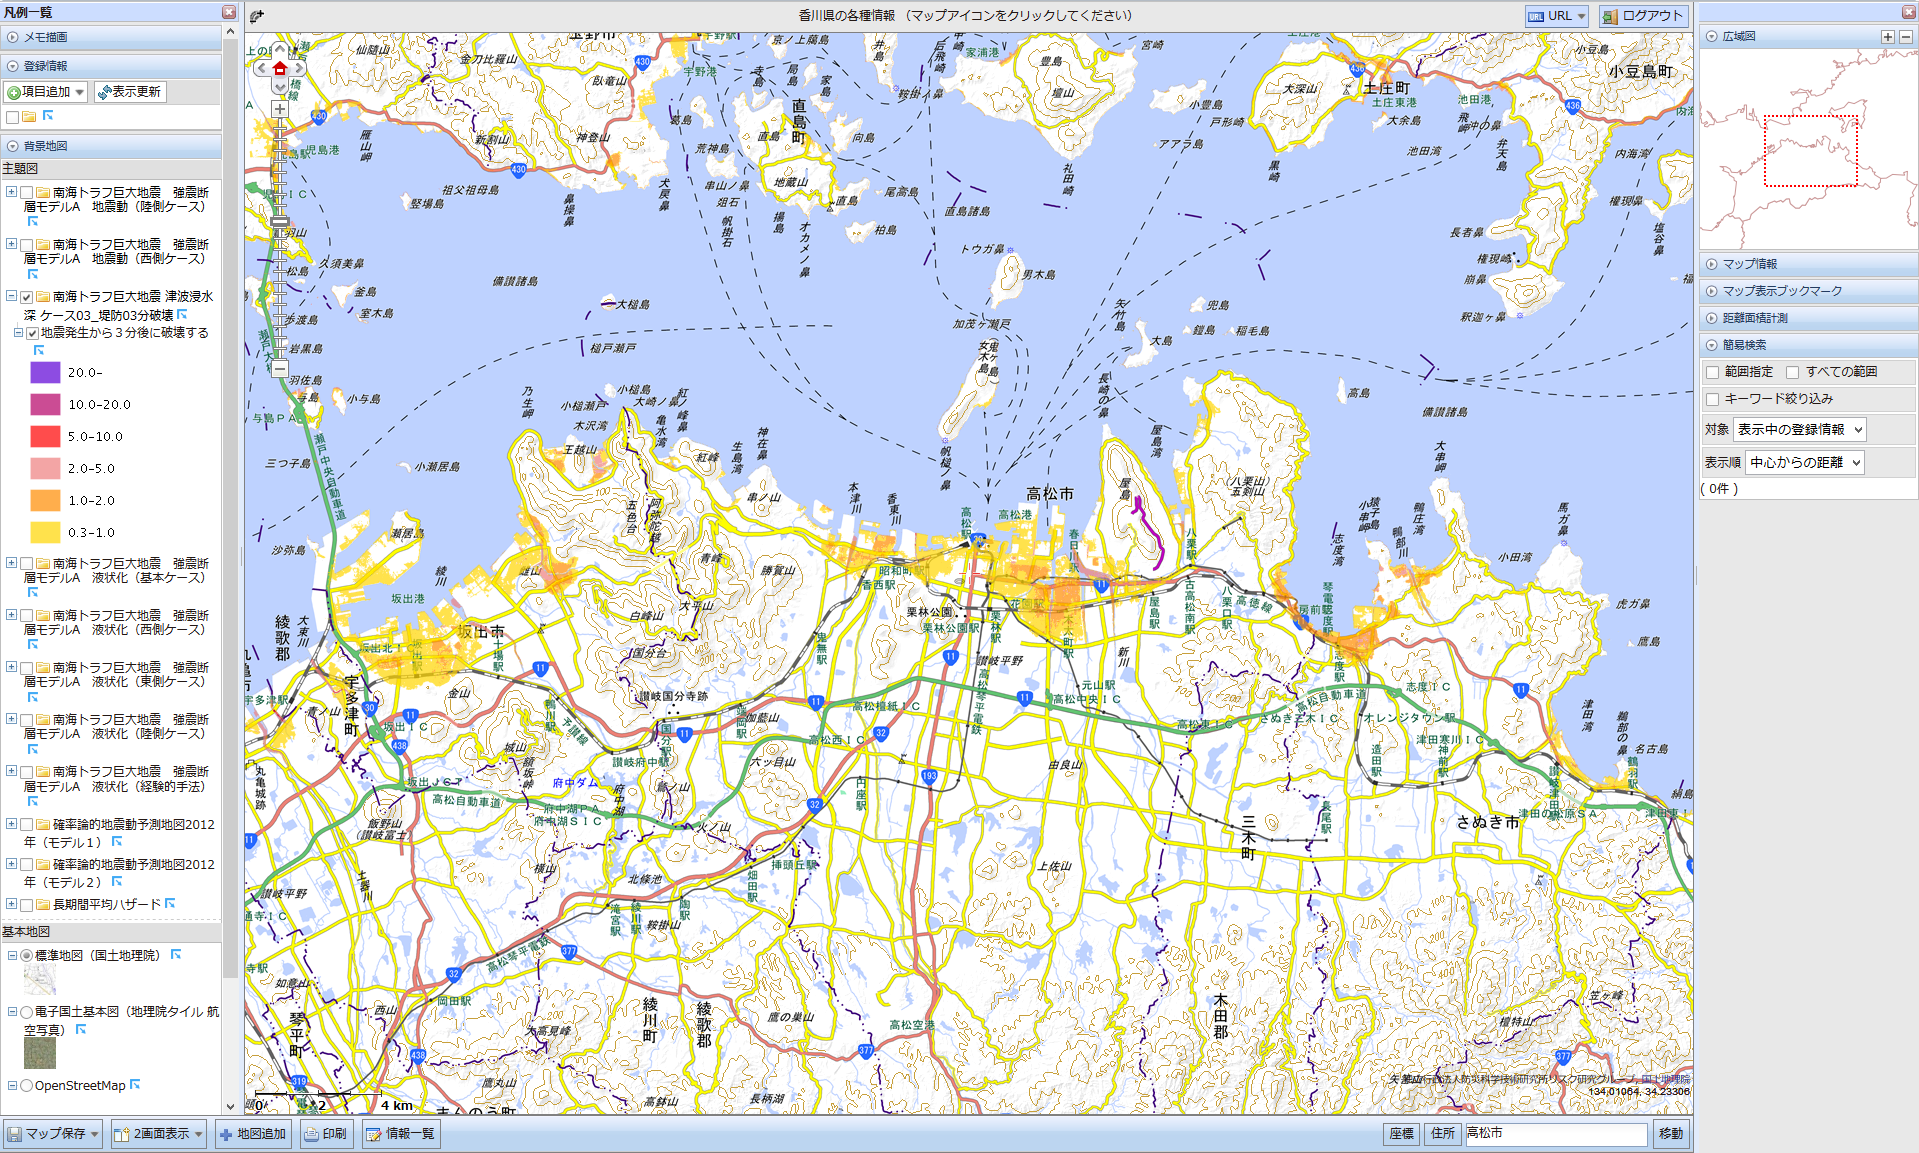1919x1153 pixels.
Task: Click the 移動 move button
Action: click(x=1670, y=1134)
